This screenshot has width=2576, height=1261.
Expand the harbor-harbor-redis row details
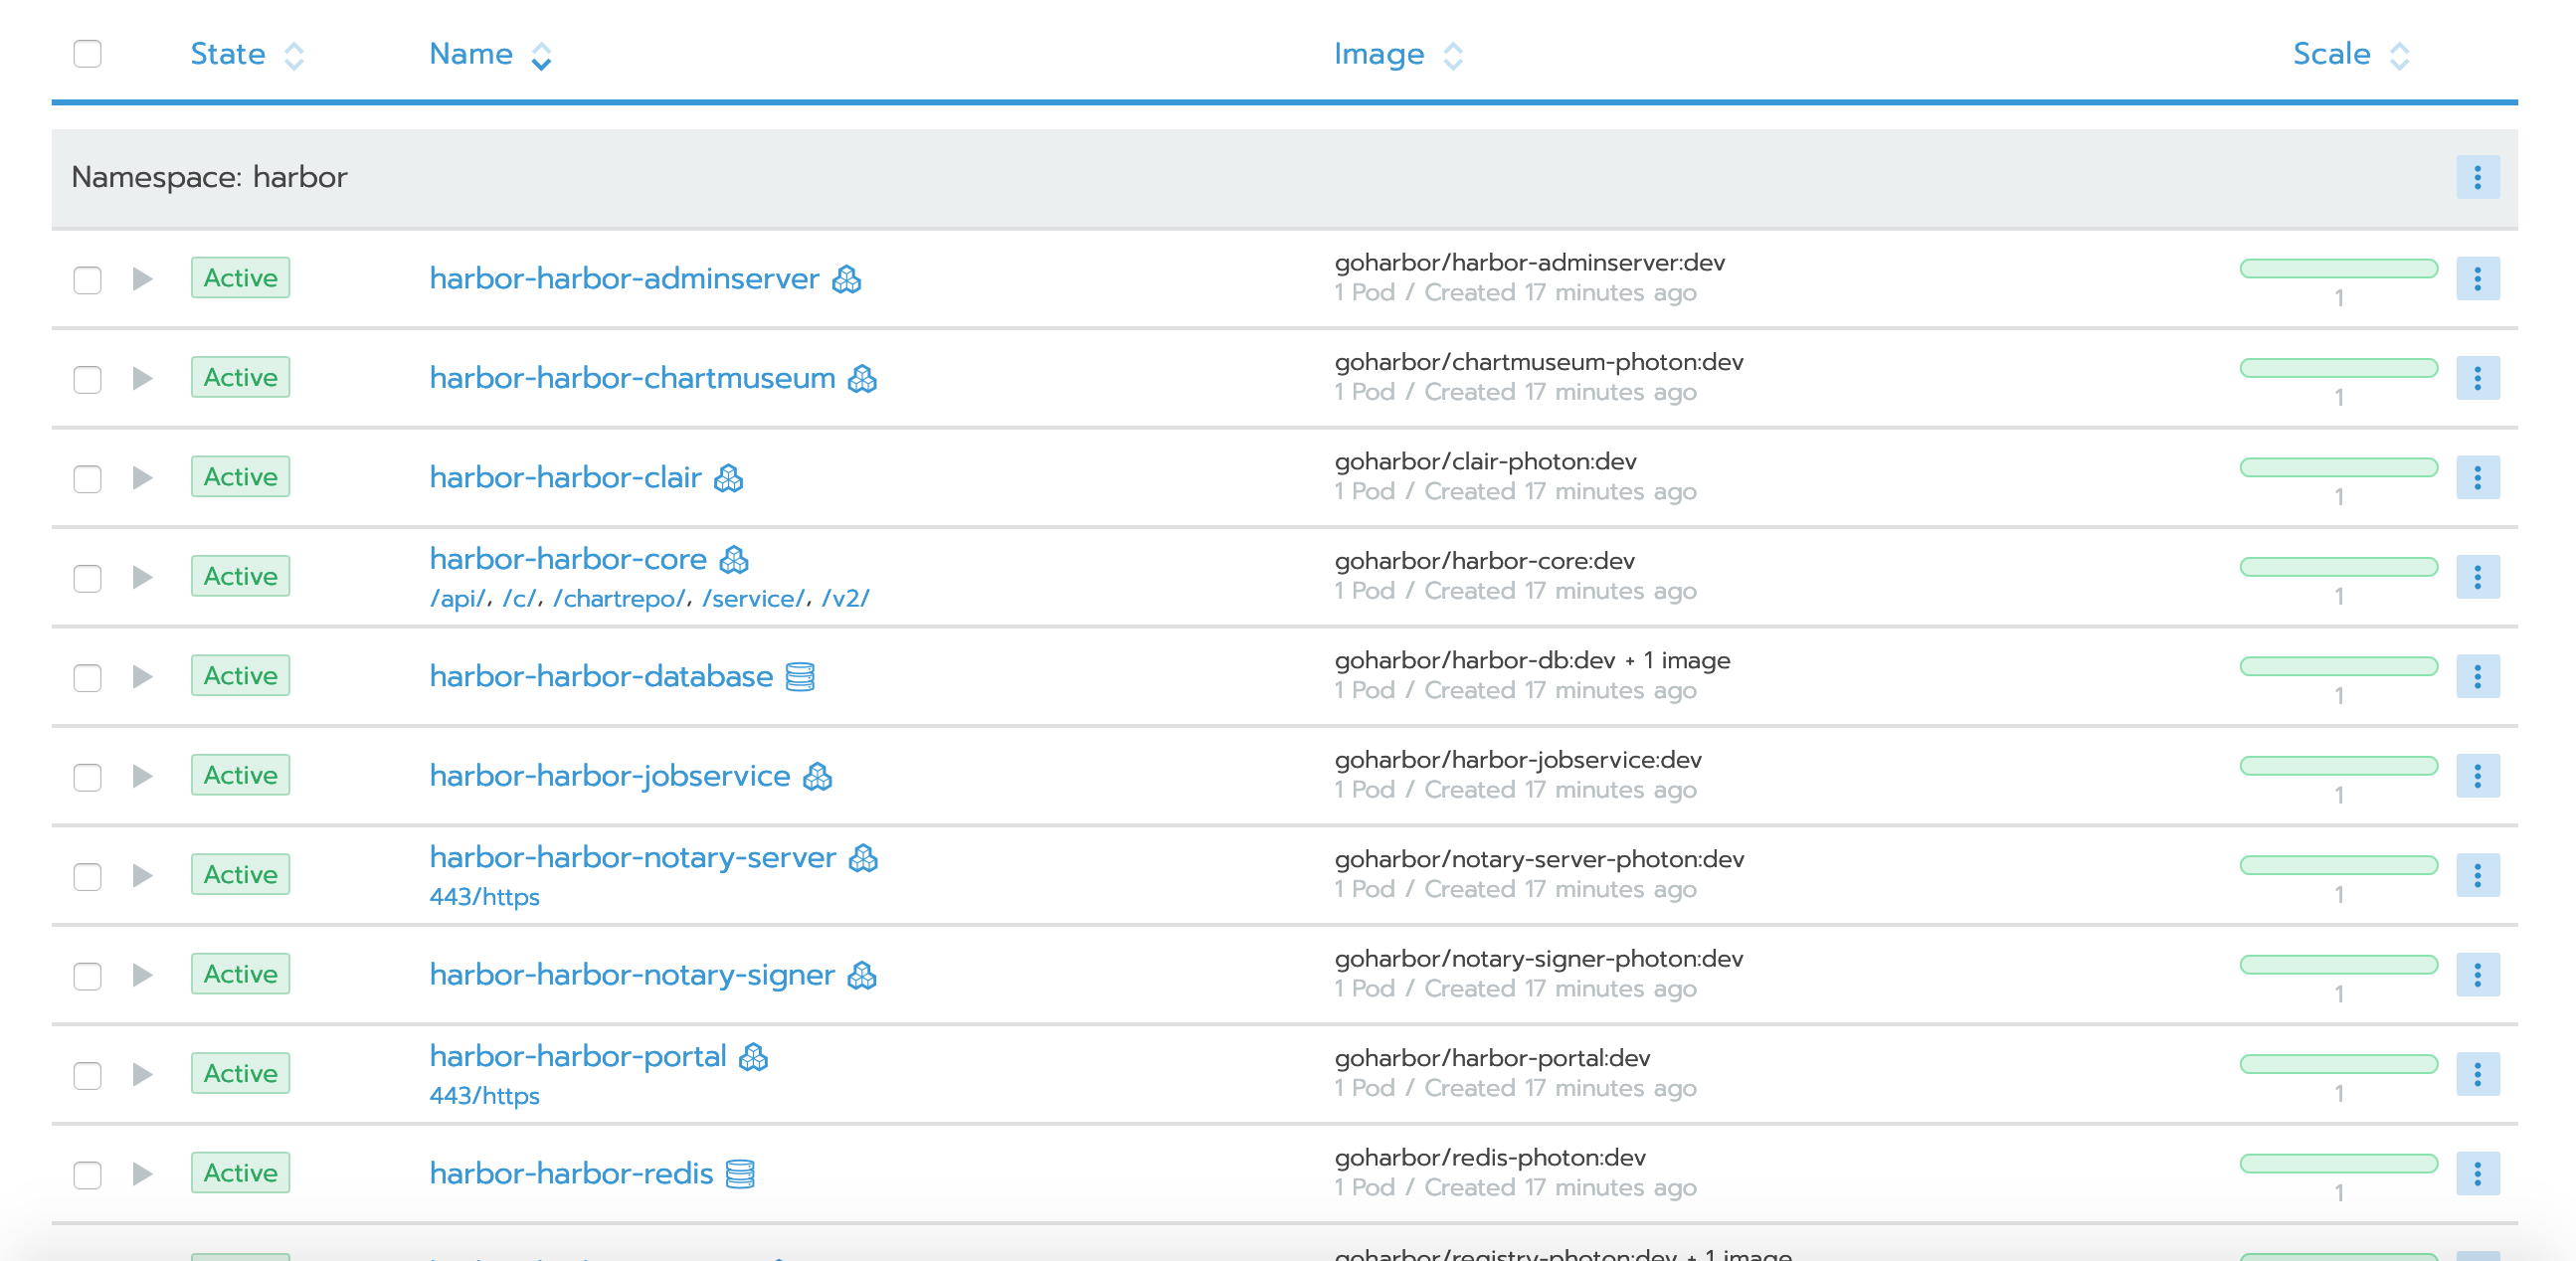click(x=143, y=1174)
